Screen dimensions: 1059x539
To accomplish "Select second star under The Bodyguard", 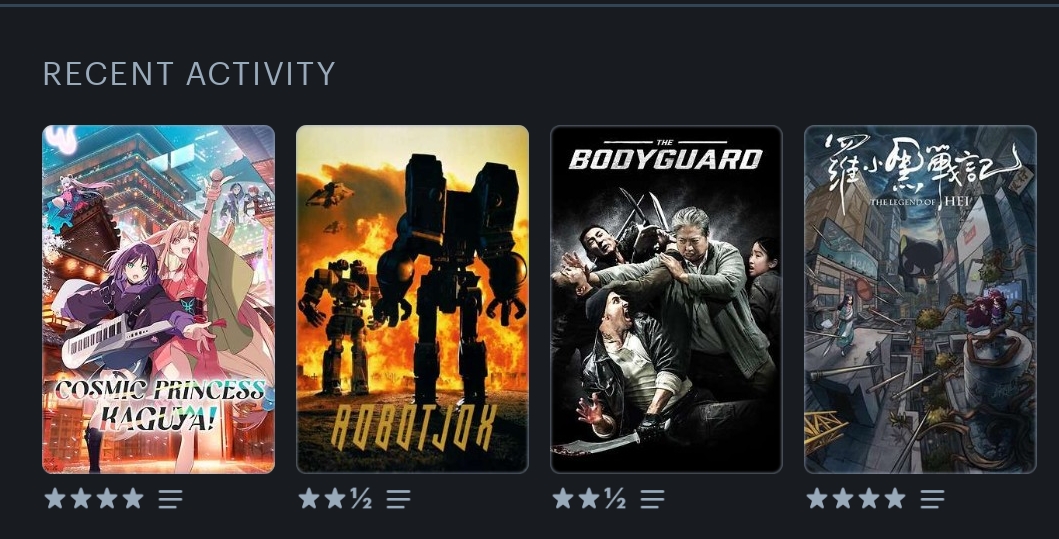I will 589,498.
